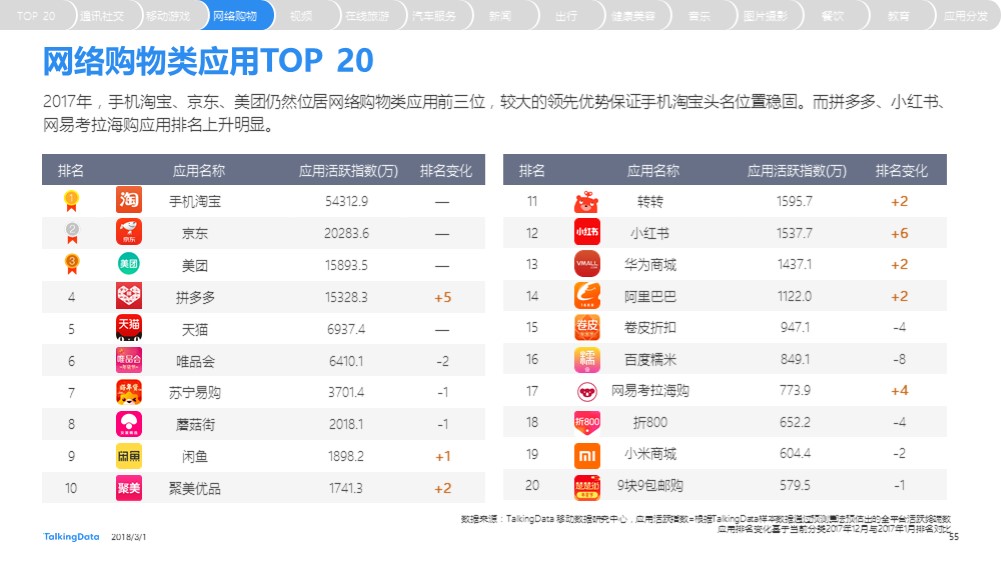Click the 聚美优品 app icon
The width and height of the screenshot is (1001, 563).
tap(129, 488)
